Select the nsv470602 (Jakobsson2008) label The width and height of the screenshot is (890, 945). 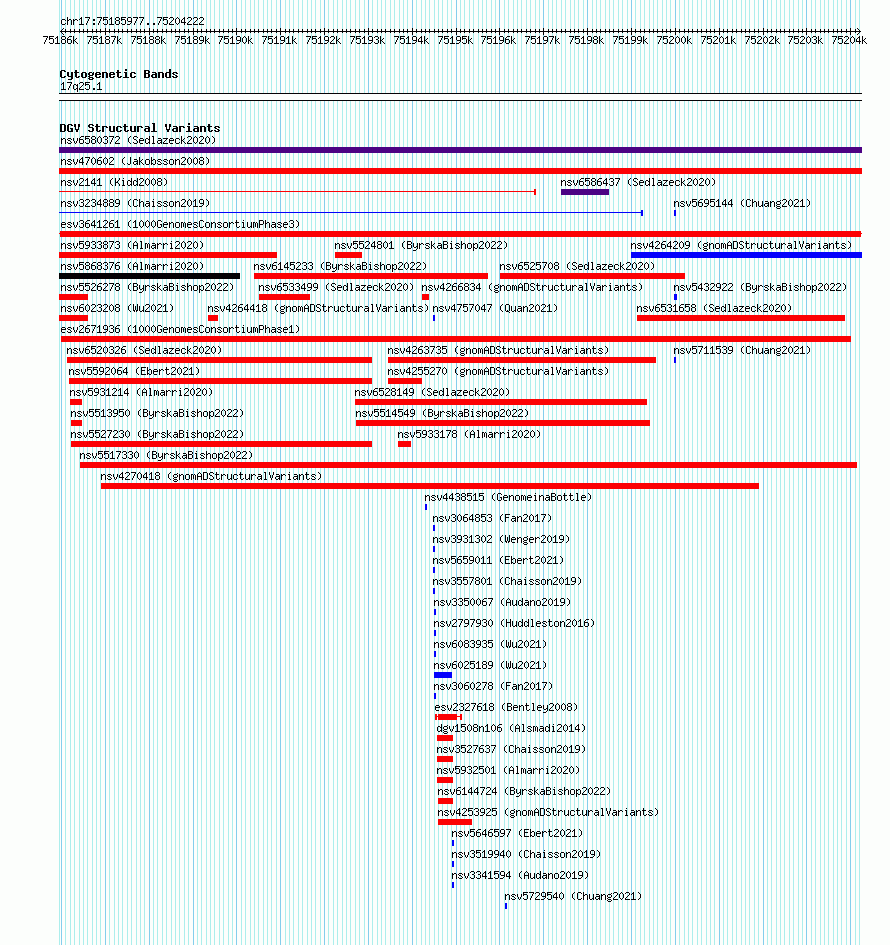click(135, 162)
